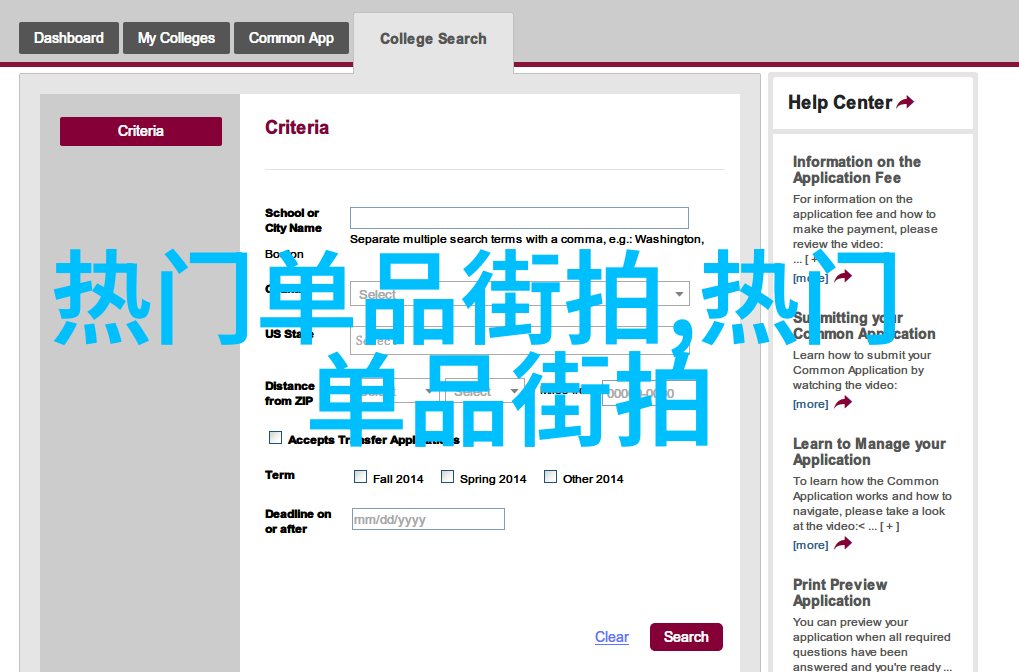The image size is (1019, 672).
Task: Focus the School or City Name field
Action: point(519,218)
